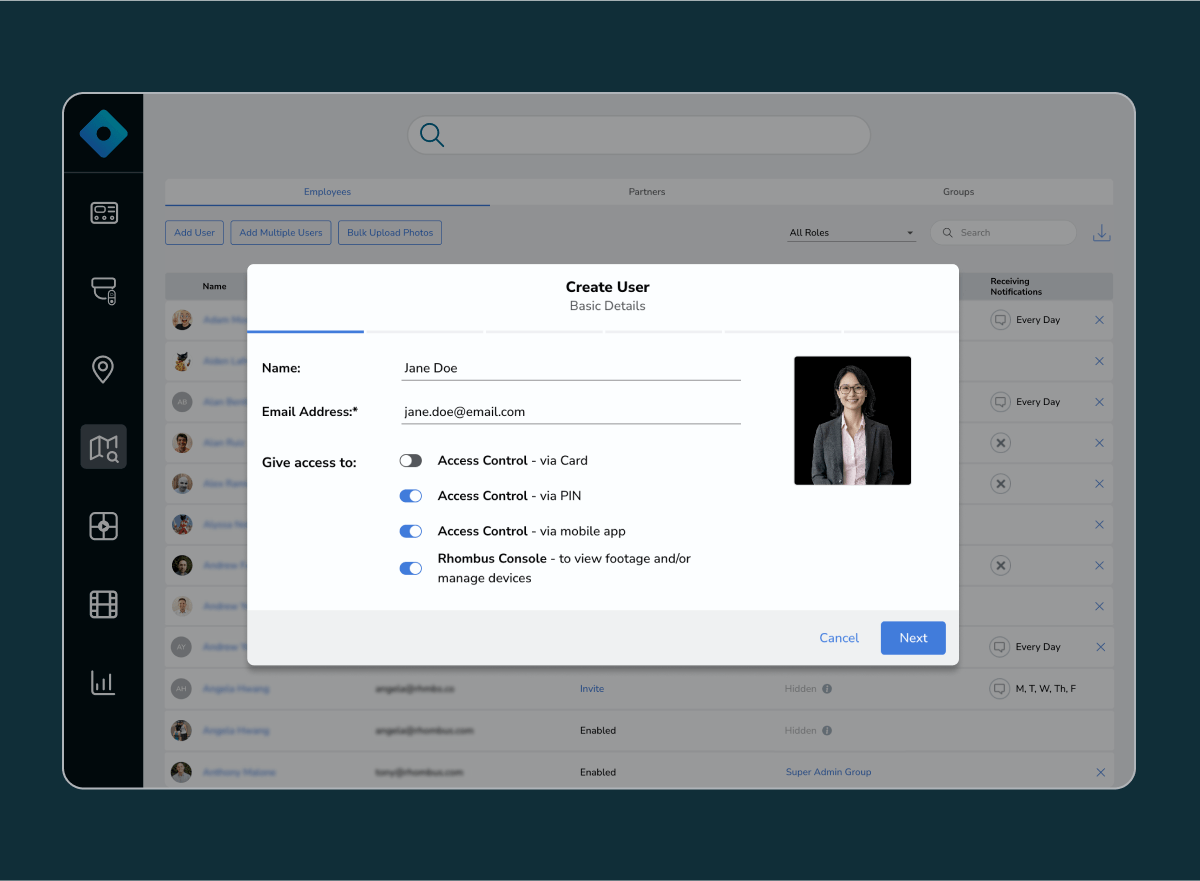
Task: Open the Rhombus logo home icon
Action: 103,132
